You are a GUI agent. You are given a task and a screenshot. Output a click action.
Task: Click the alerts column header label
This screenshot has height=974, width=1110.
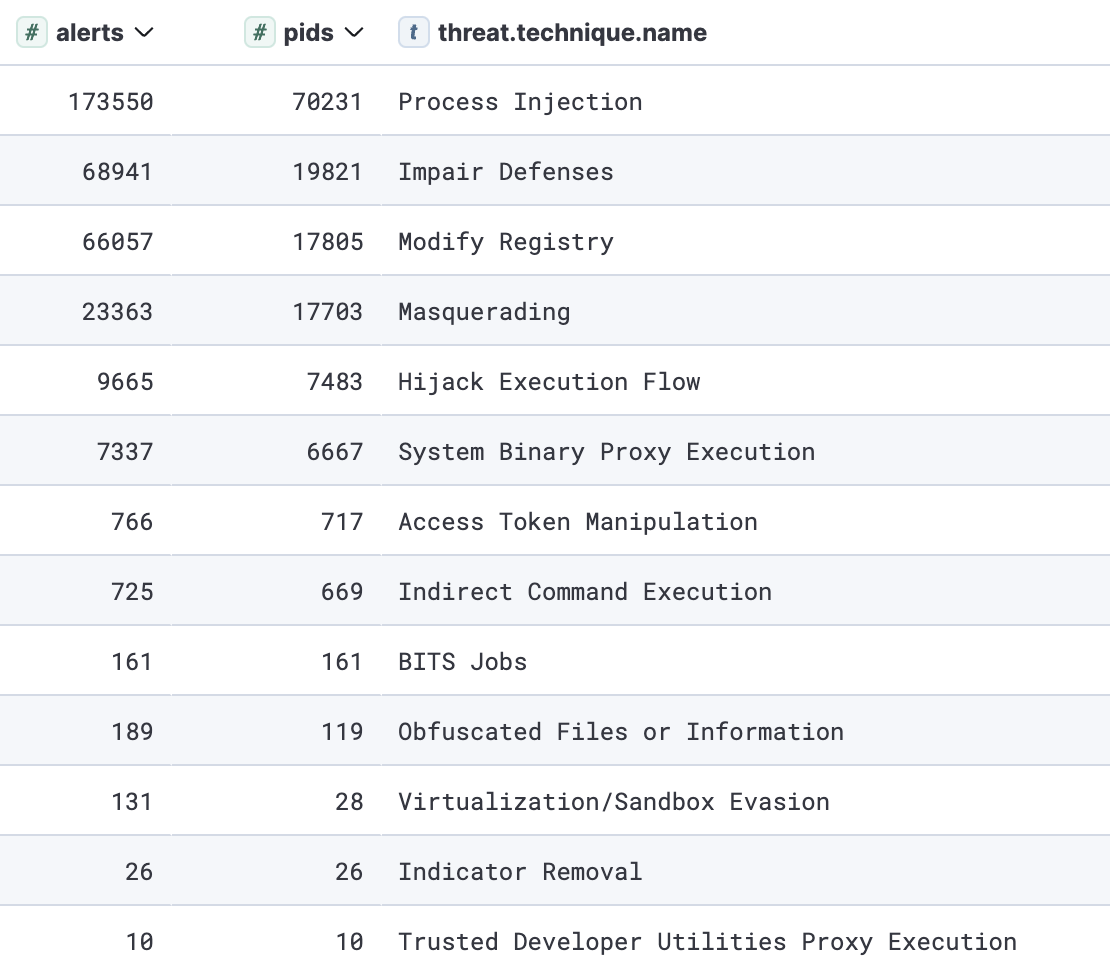tap(90, 33)
